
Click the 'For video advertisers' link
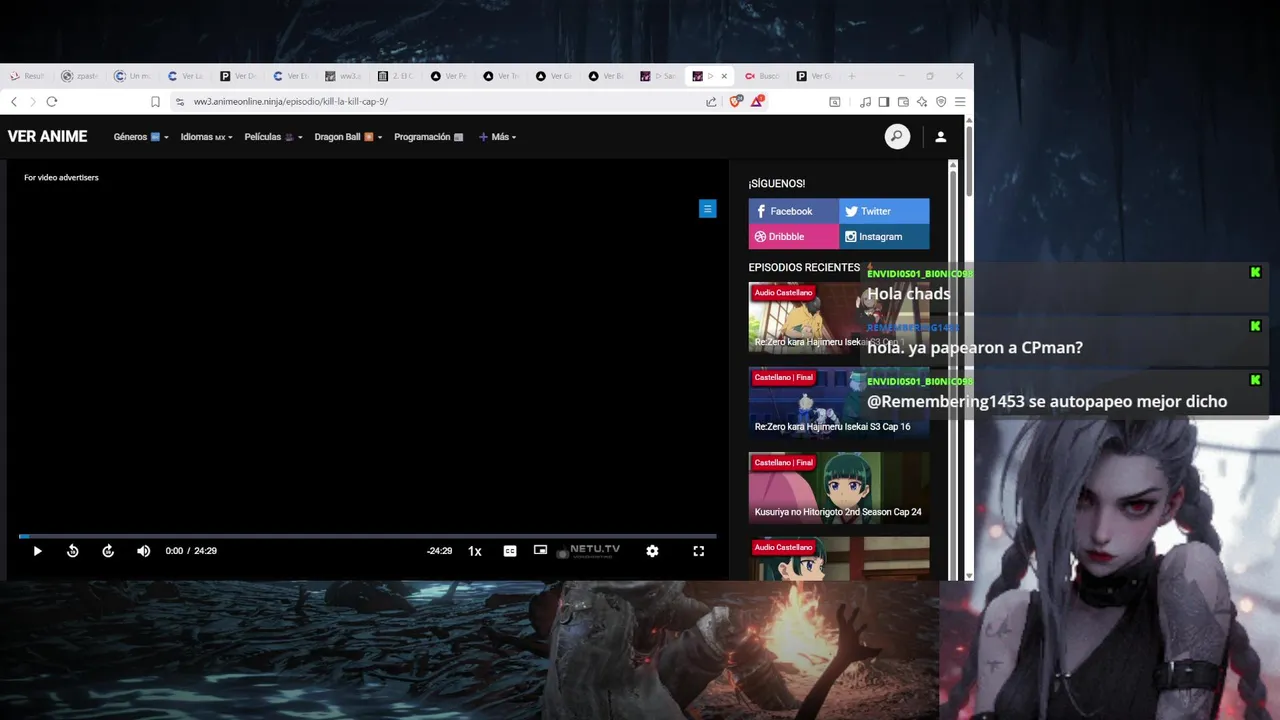pos(61,177)
